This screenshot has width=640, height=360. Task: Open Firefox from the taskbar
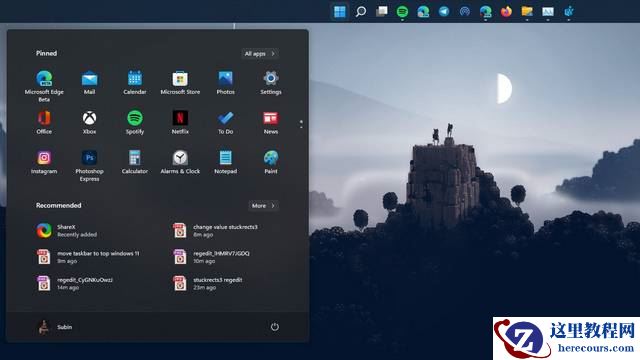point(506,11)
